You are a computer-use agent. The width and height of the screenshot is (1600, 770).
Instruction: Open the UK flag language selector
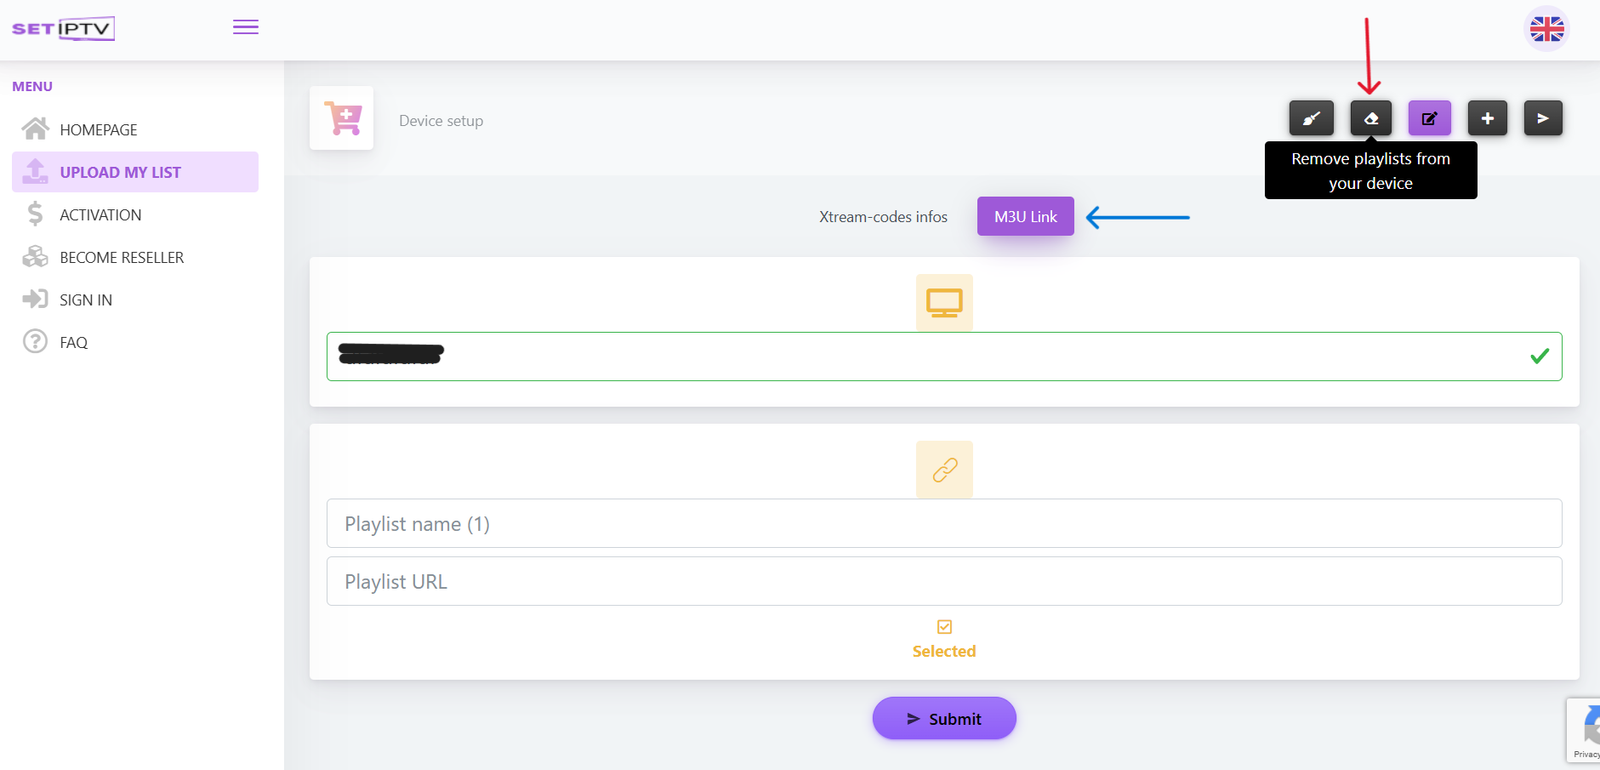coord(1546,29)
